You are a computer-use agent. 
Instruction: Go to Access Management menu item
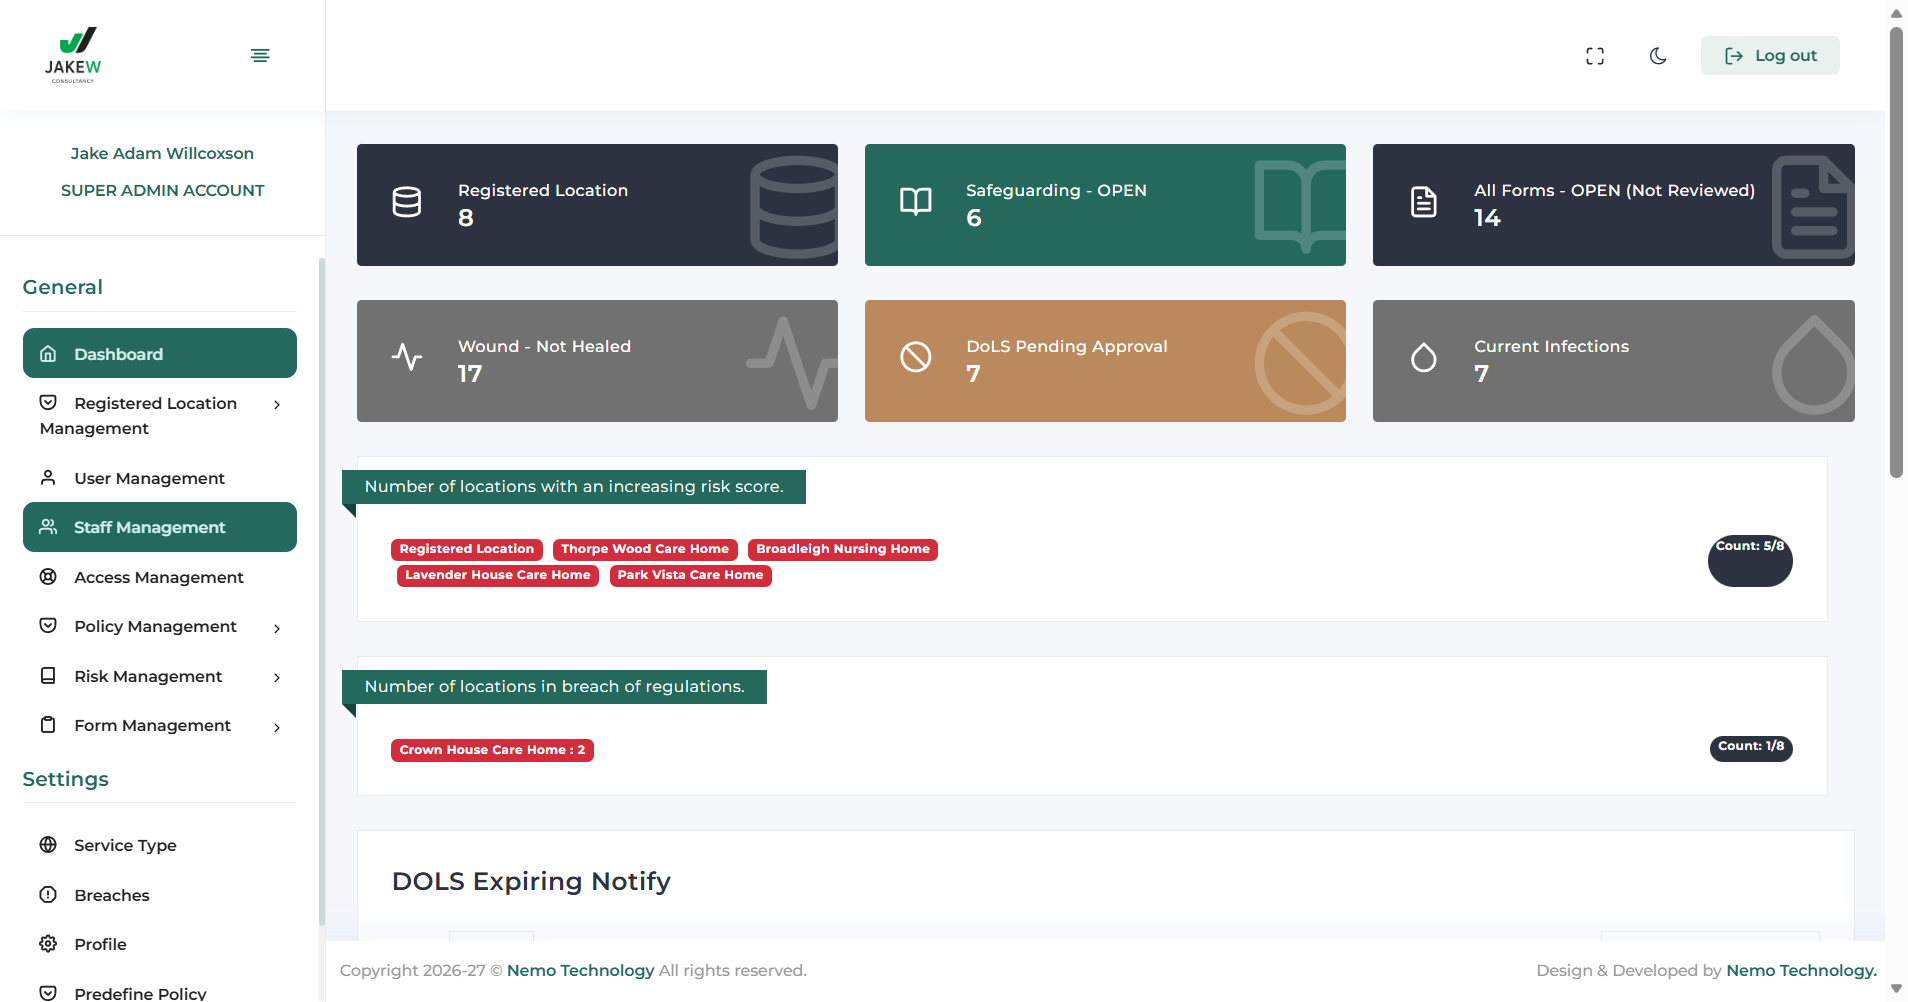tap(158, 577)
